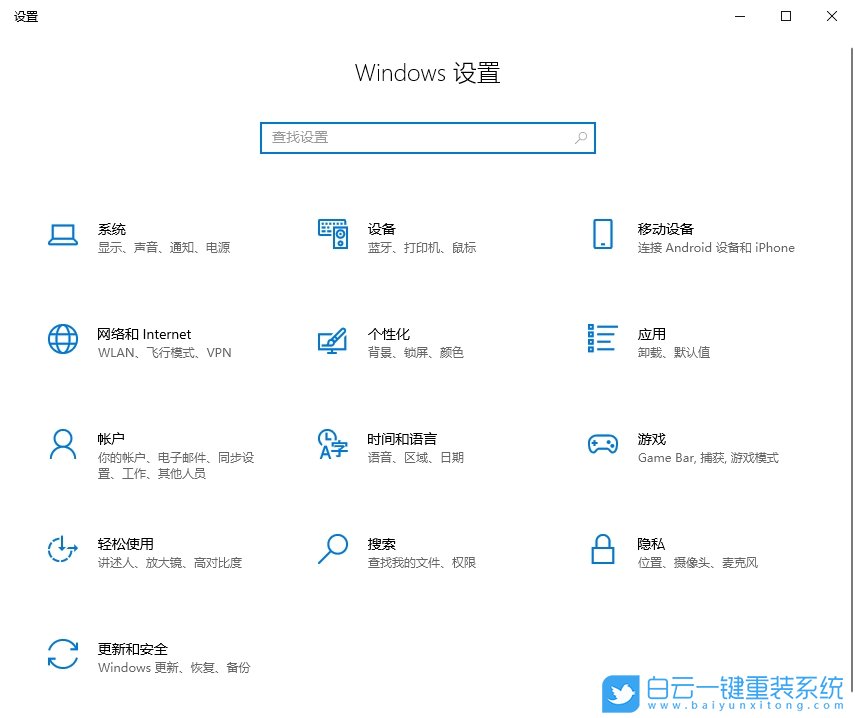Select the 系统 category label

click(111, 228)
